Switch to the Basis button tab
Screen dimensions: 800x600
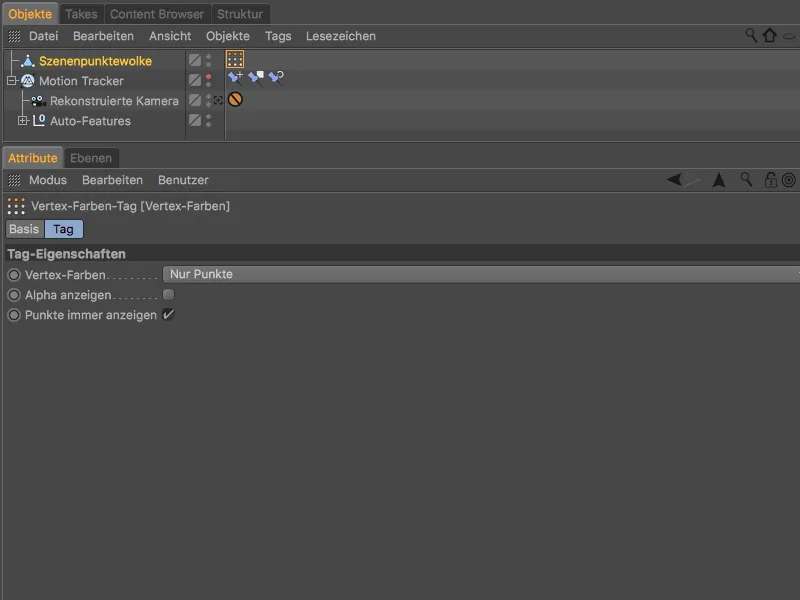coord(24,229)
